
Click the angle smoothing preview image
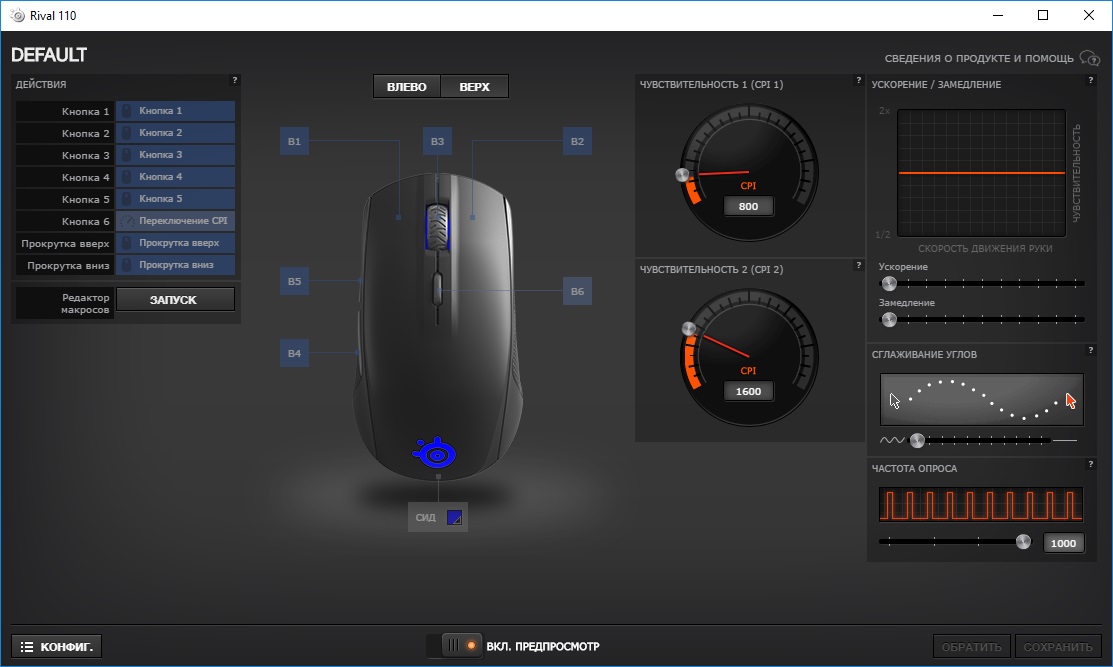[x=982, y=399]
